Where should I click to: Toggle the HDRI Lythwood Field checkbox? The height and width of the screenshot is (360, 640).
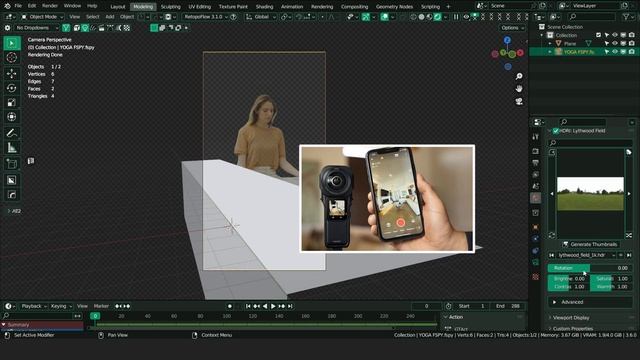[x=556, y=131]
